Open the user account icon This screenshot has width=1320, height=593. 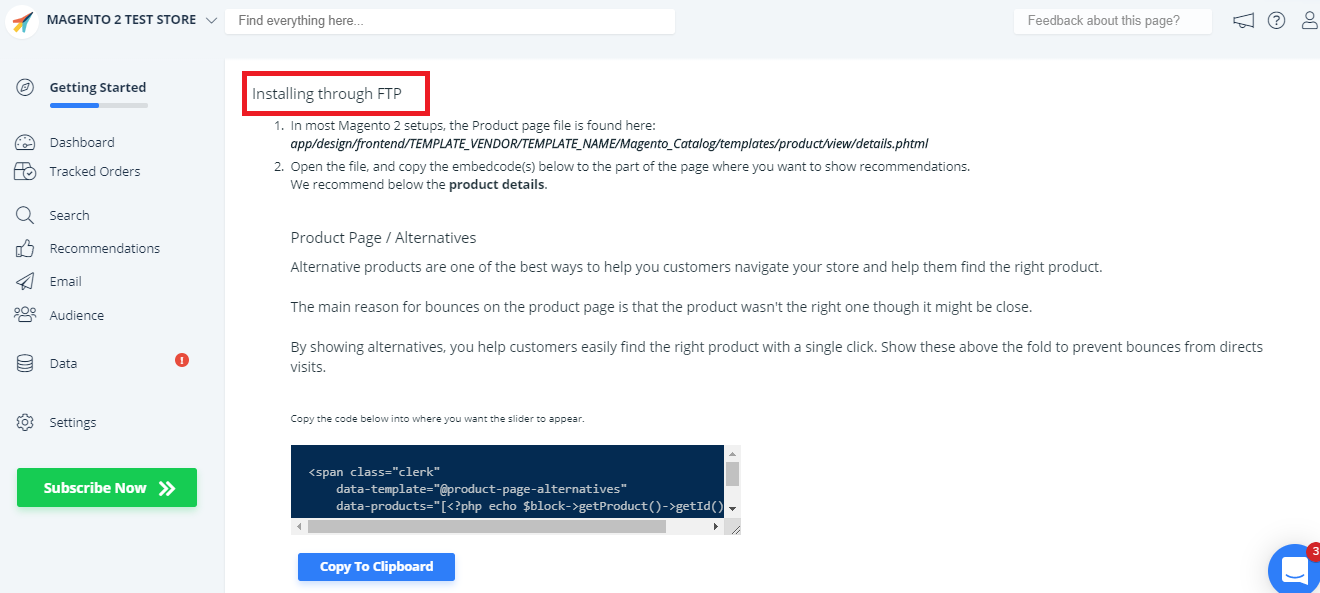click(x=1309, y=21)
